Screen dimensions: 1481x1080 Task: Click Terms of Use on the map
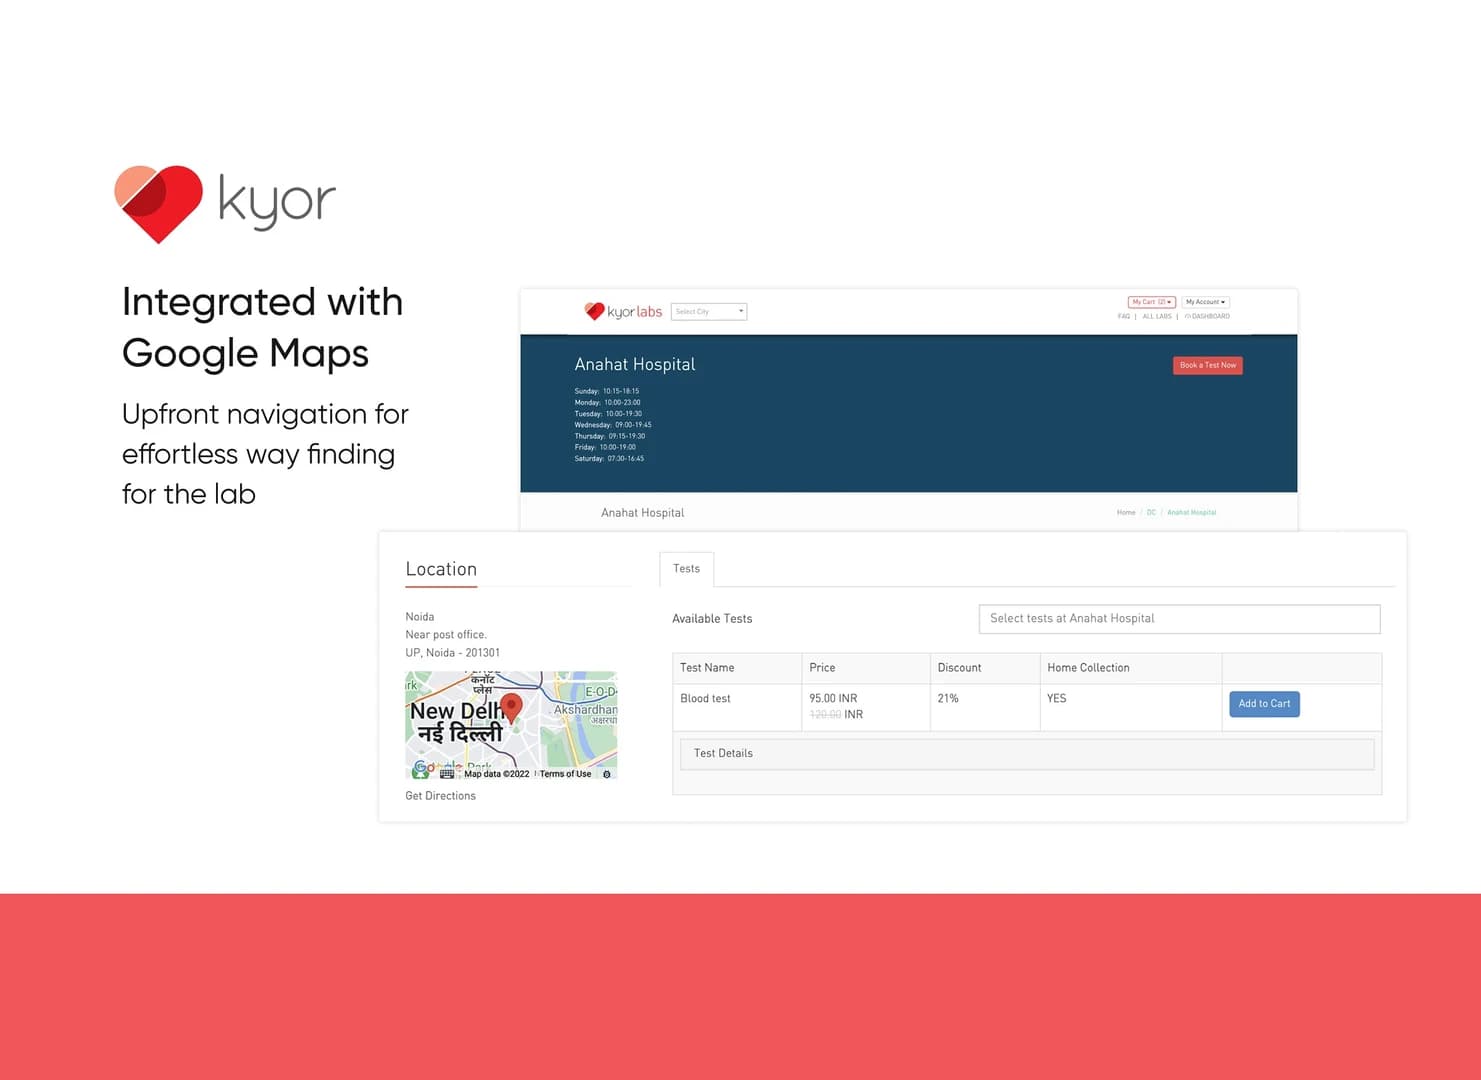565,774
